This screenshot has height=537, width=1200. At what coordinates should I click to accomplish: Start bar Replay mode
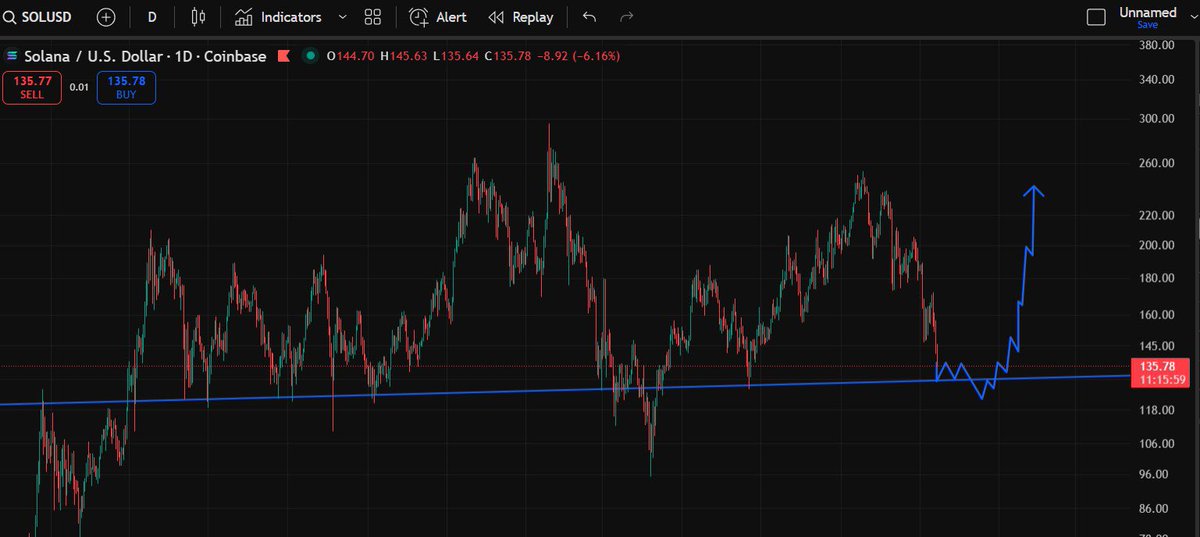point(521,17)
